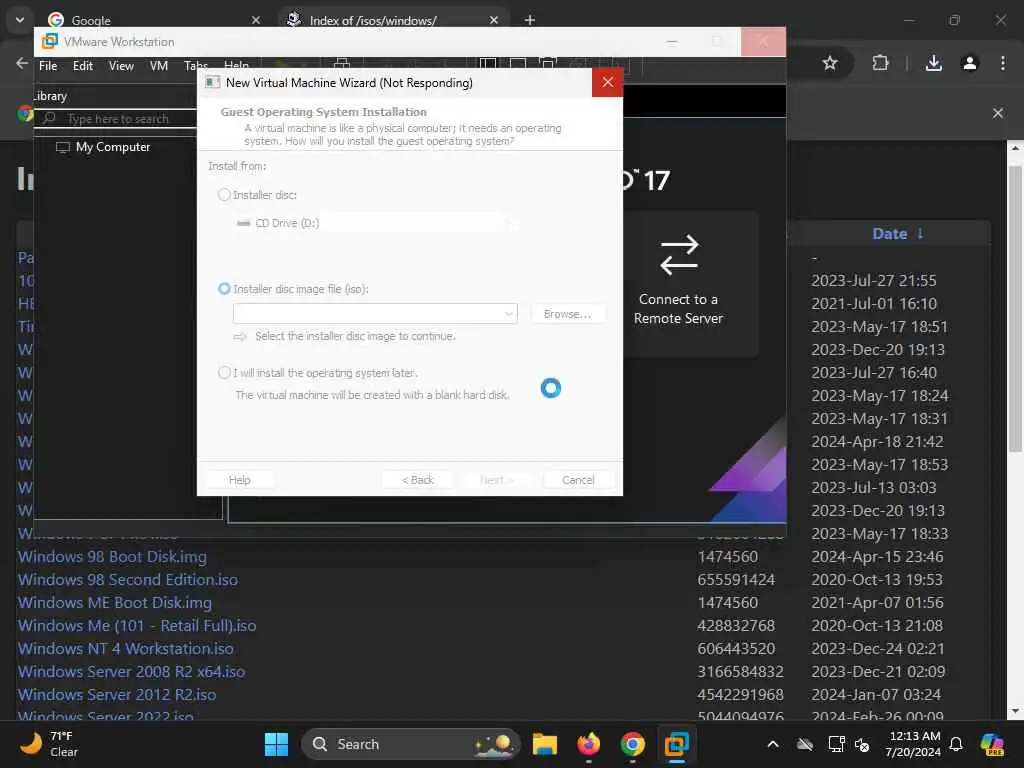Open the VMware VM menu
Viewport: 1024px width, 768px height.
point(159,66)
